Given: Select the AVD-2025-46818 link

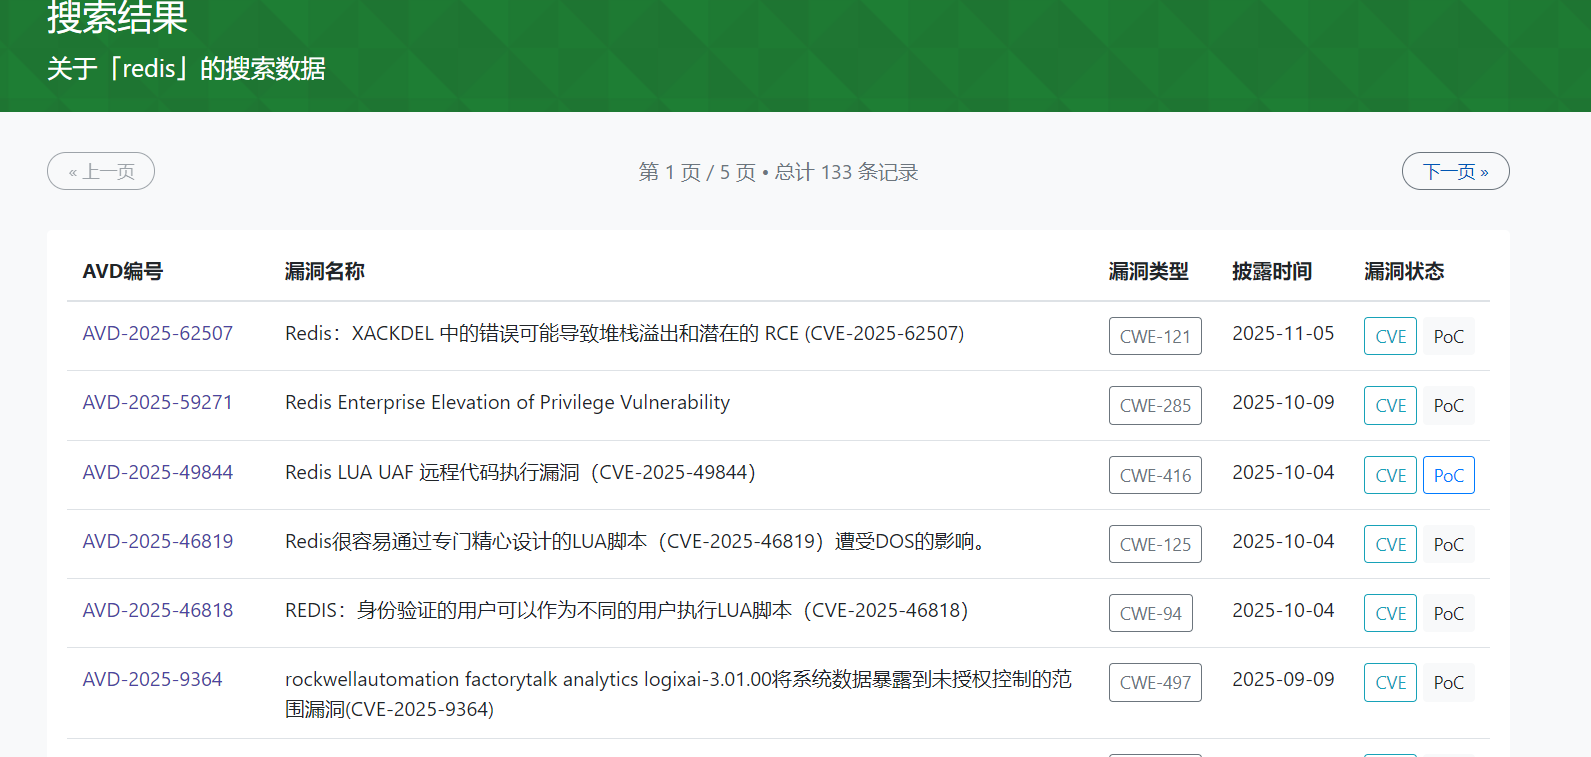Looking at the screenshot, I should (157, 610).
